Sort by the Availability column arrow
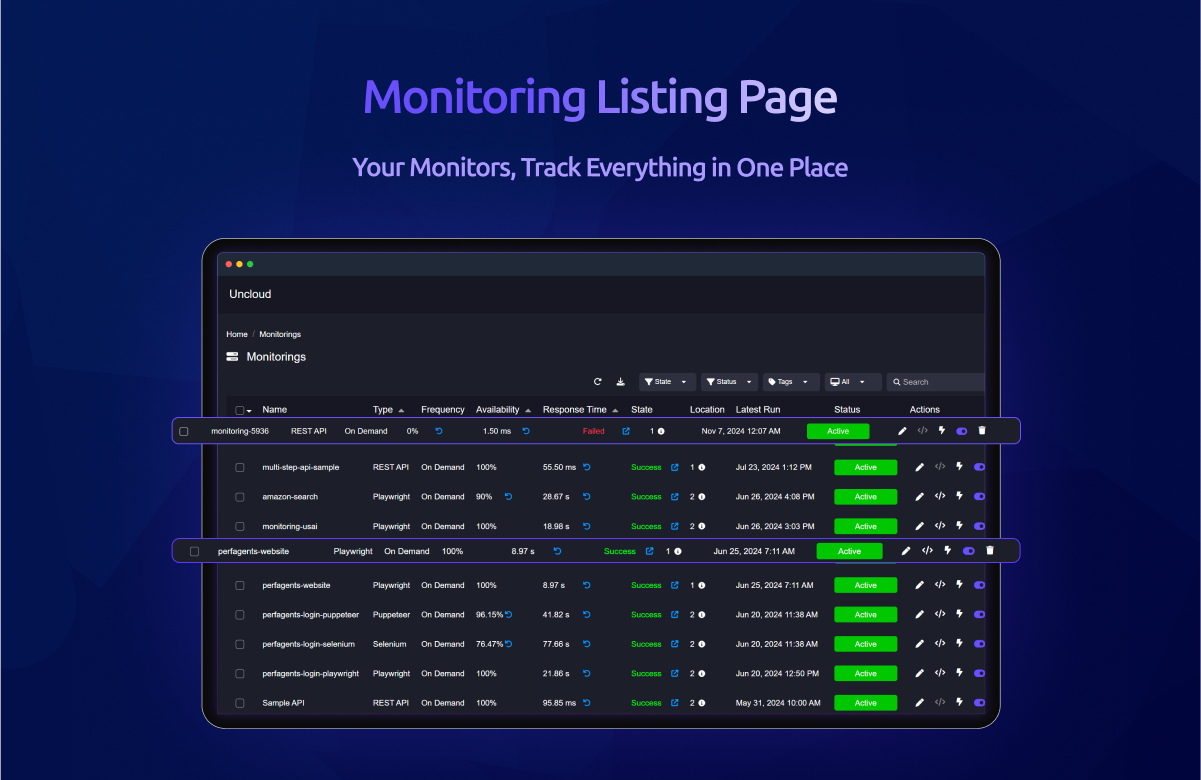 tap(527, 410)
